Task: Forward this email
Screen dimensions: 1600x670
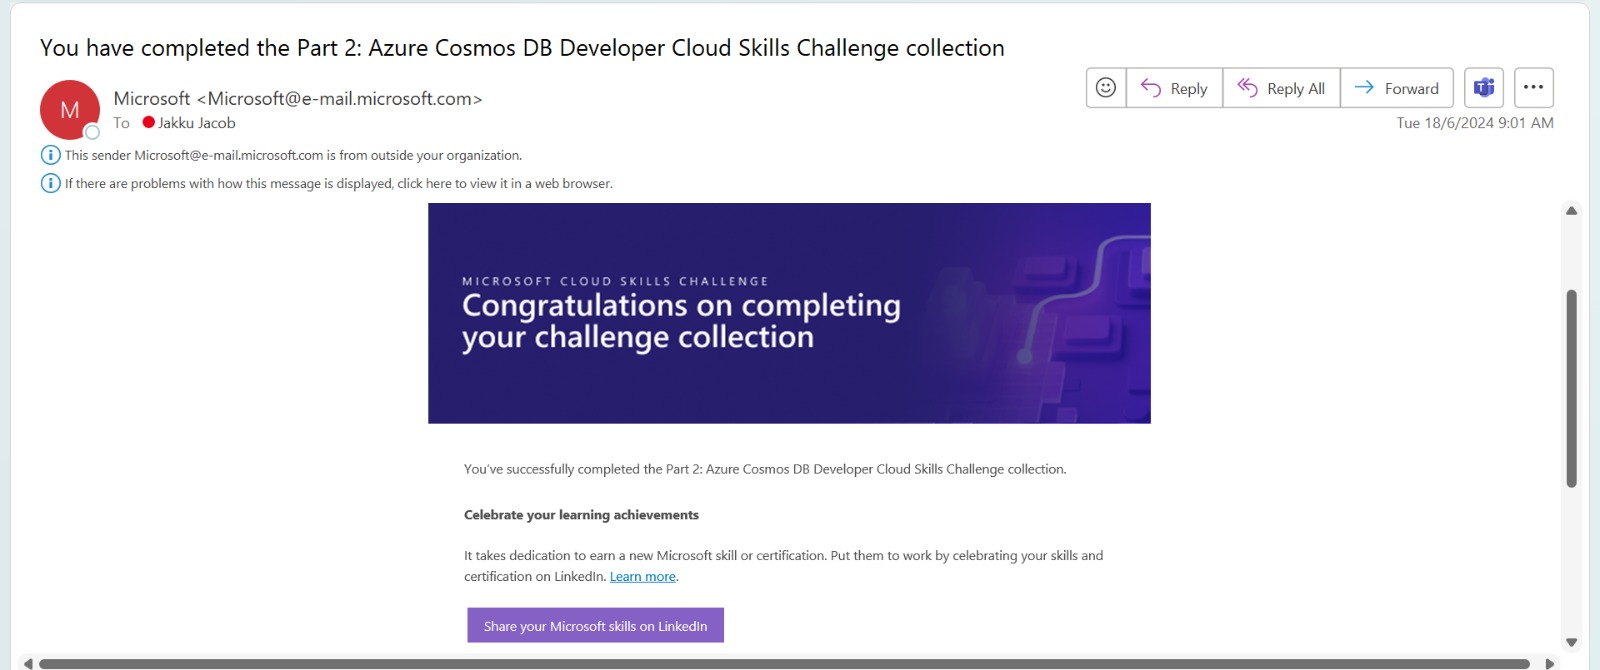Action: point(1397,88)
